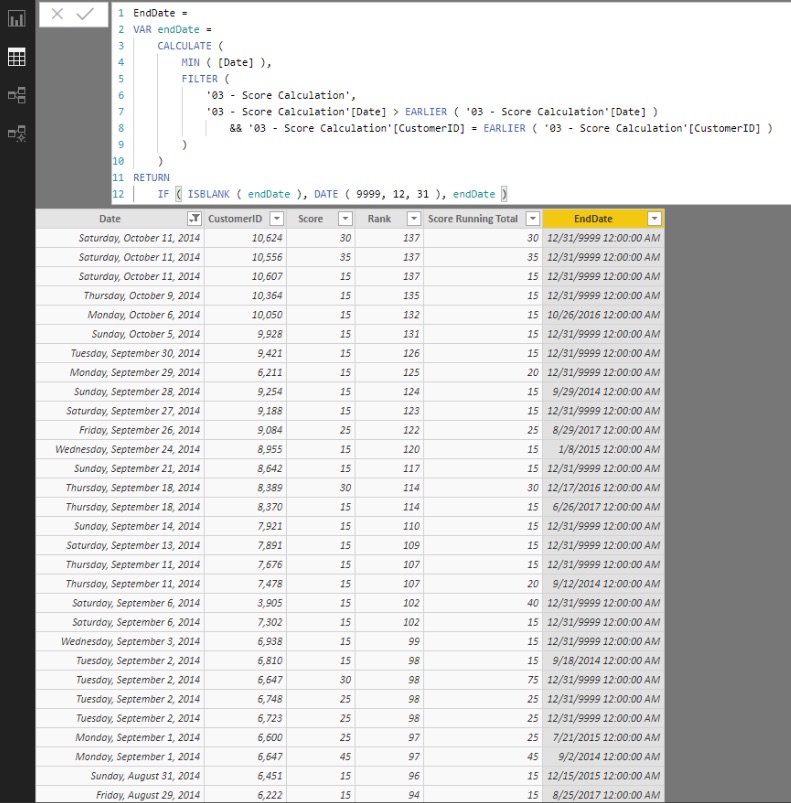
Task: Select EndDate cell 10/26/2016 12:00:00 AM
Action: point(603,315)
